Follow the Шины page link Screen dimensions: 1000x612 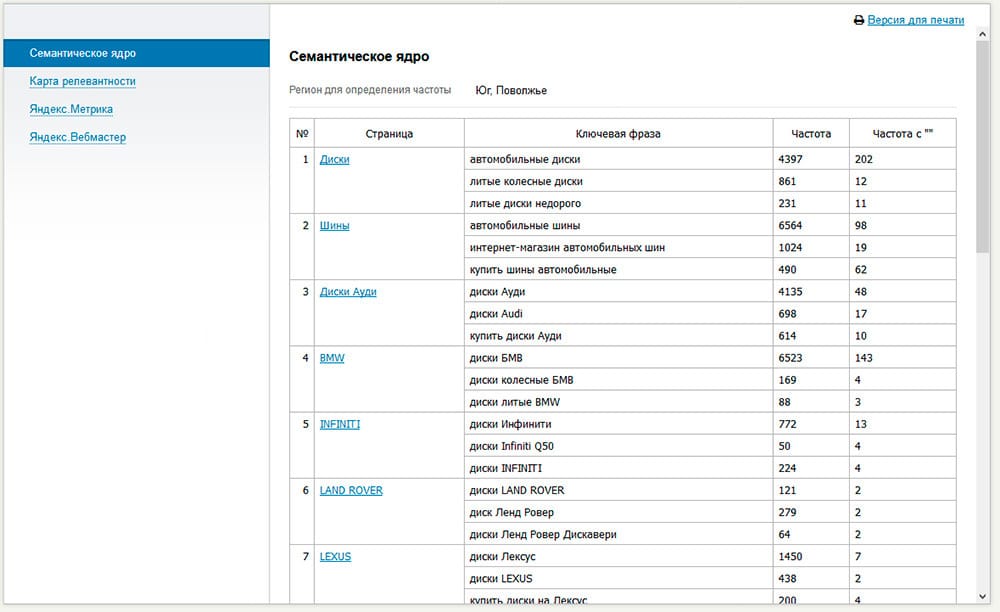(334, 225)
